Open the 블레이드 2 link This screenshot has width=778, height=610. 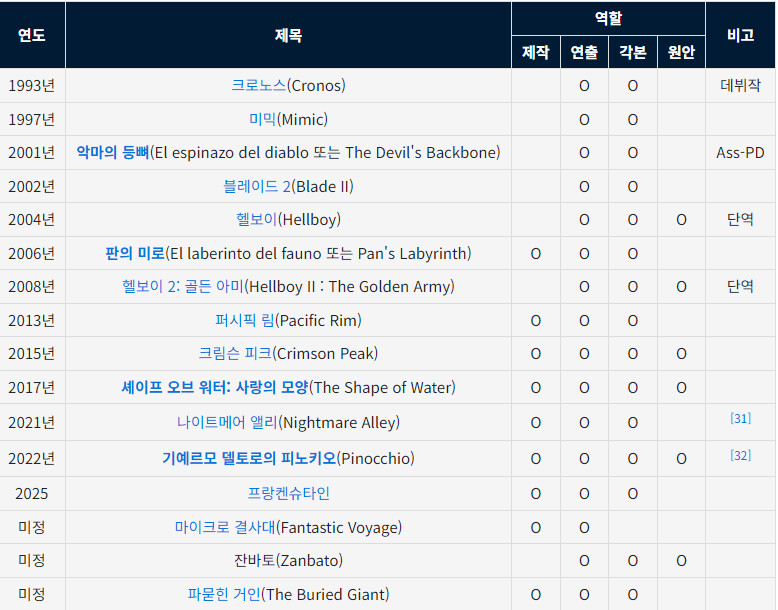257,187
